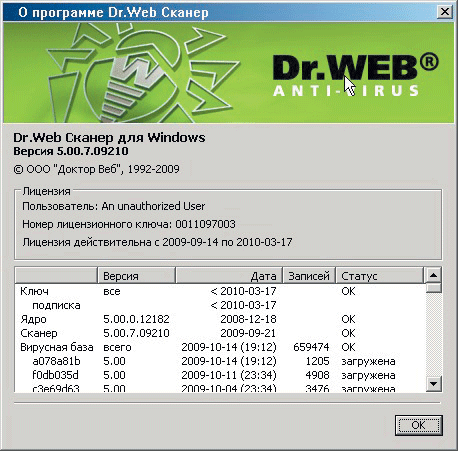Click the scrollbar down arrow in components list
This screenshot has width=458, height=451.
coord(433,384)
